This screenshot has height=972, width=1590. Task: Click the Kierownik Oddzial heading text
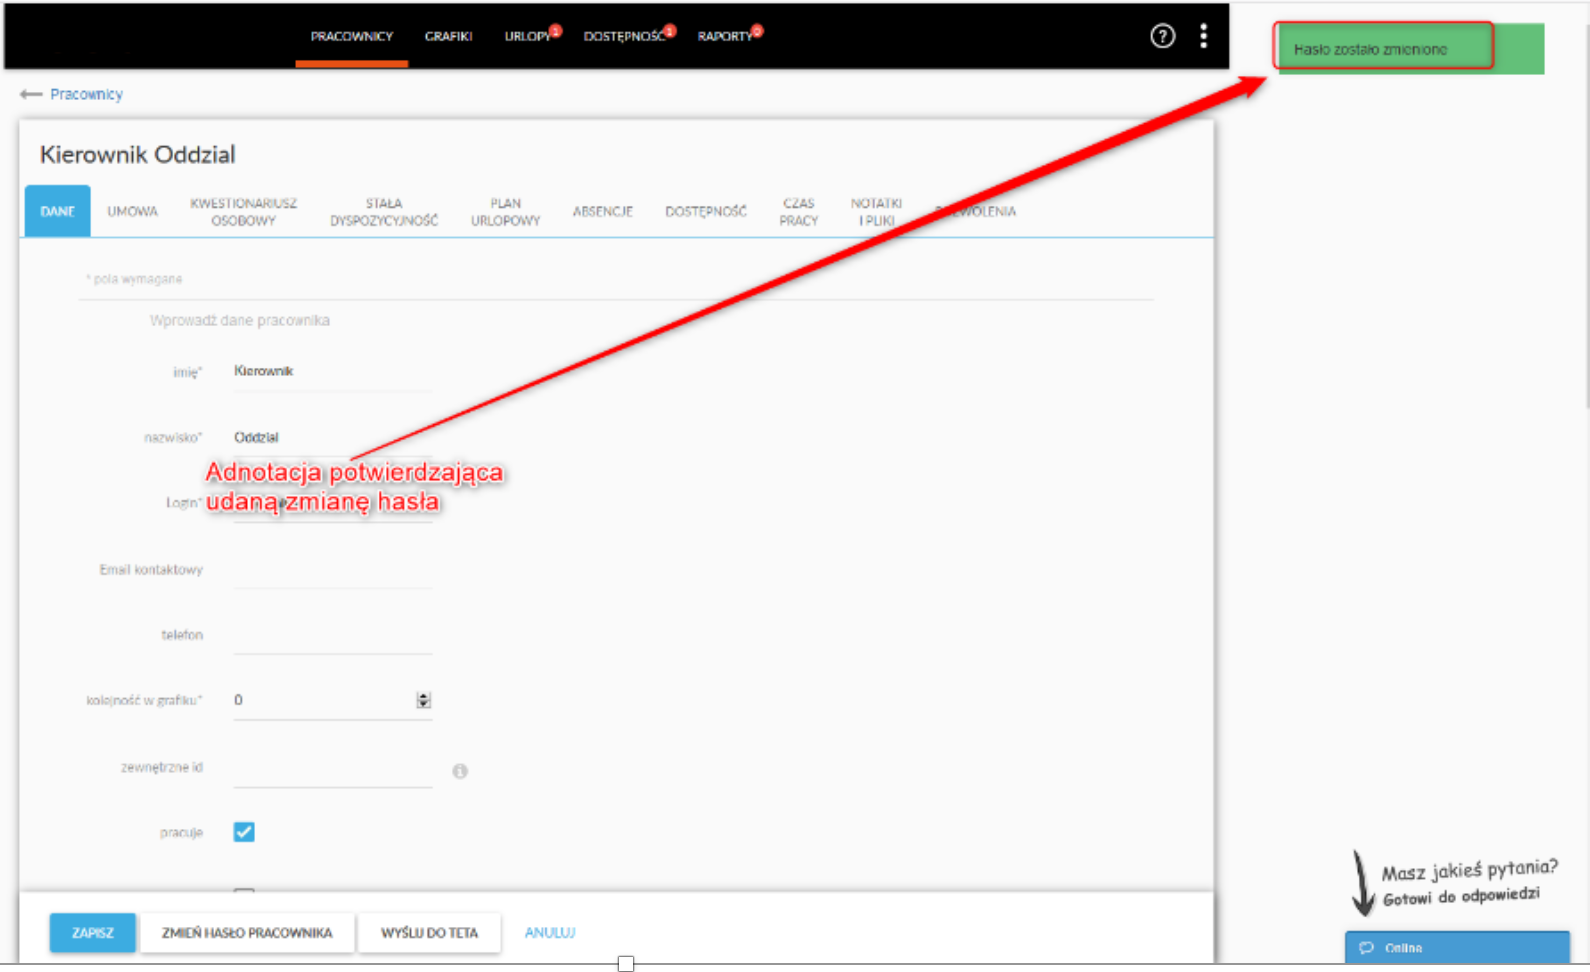pyautogui.click(x=137, y=155)
